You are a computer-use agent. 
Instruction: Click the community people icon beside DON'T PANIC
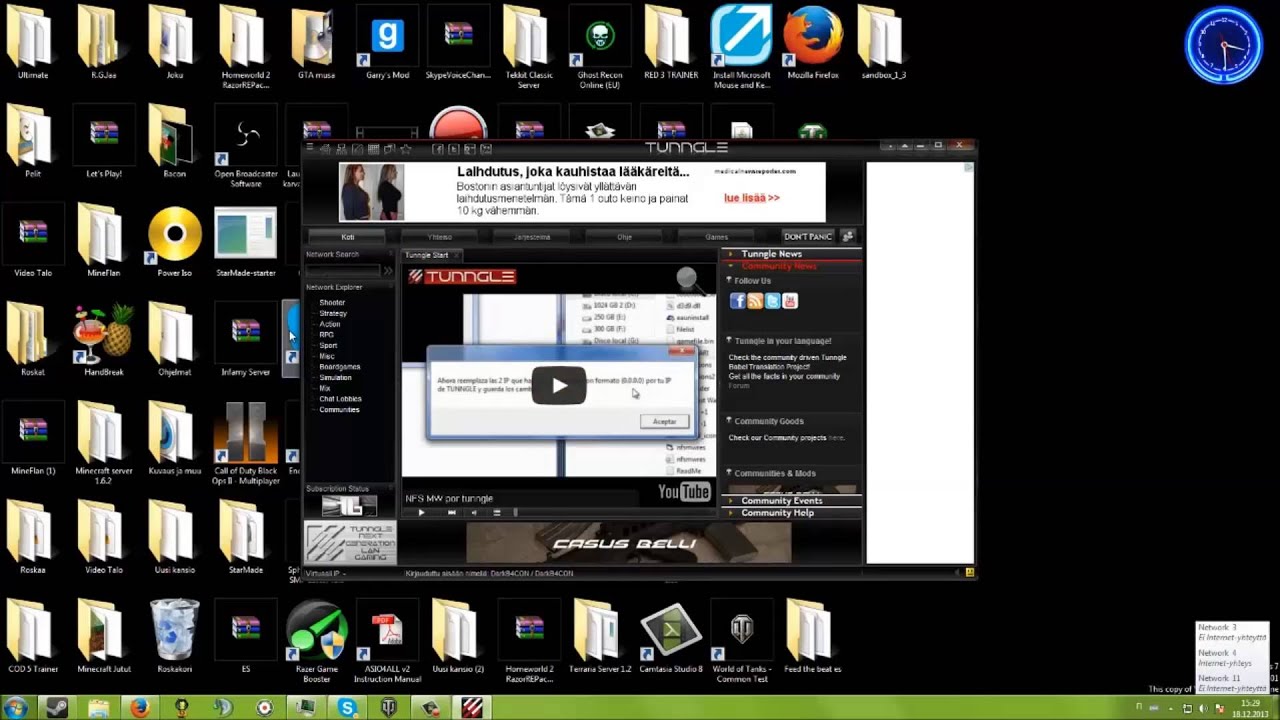[x=848, y=237]
